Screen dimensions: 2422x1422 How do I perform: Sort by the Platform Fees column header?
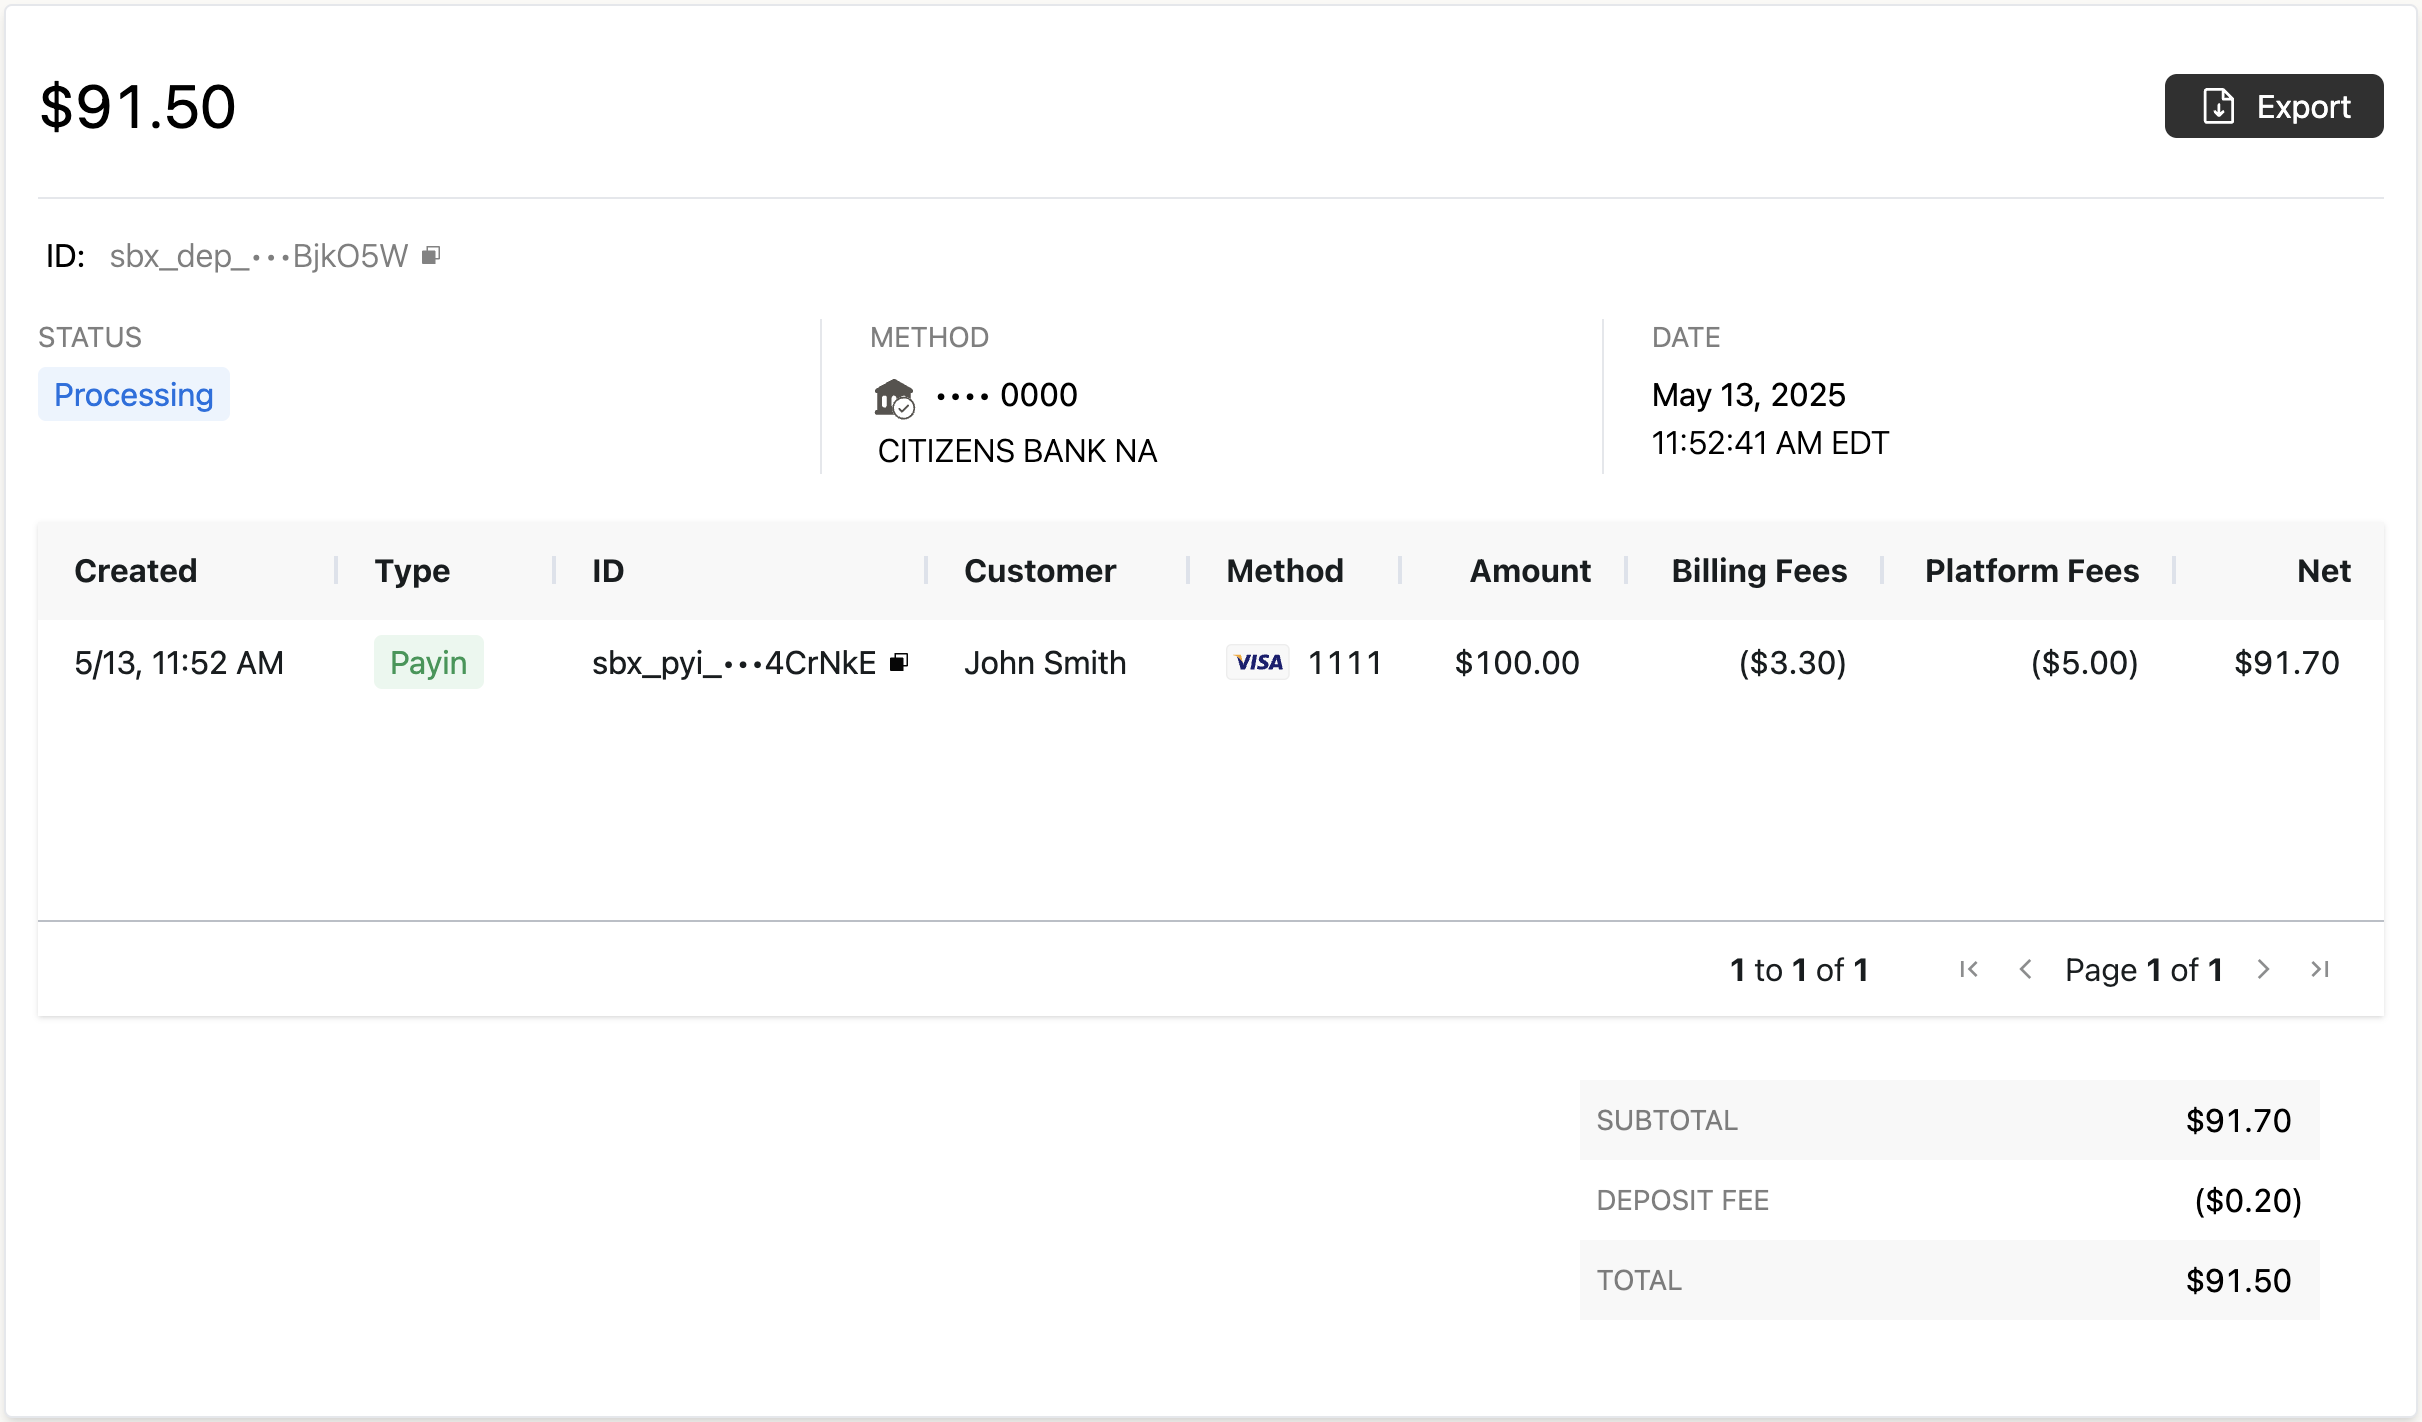[2031, 571]
